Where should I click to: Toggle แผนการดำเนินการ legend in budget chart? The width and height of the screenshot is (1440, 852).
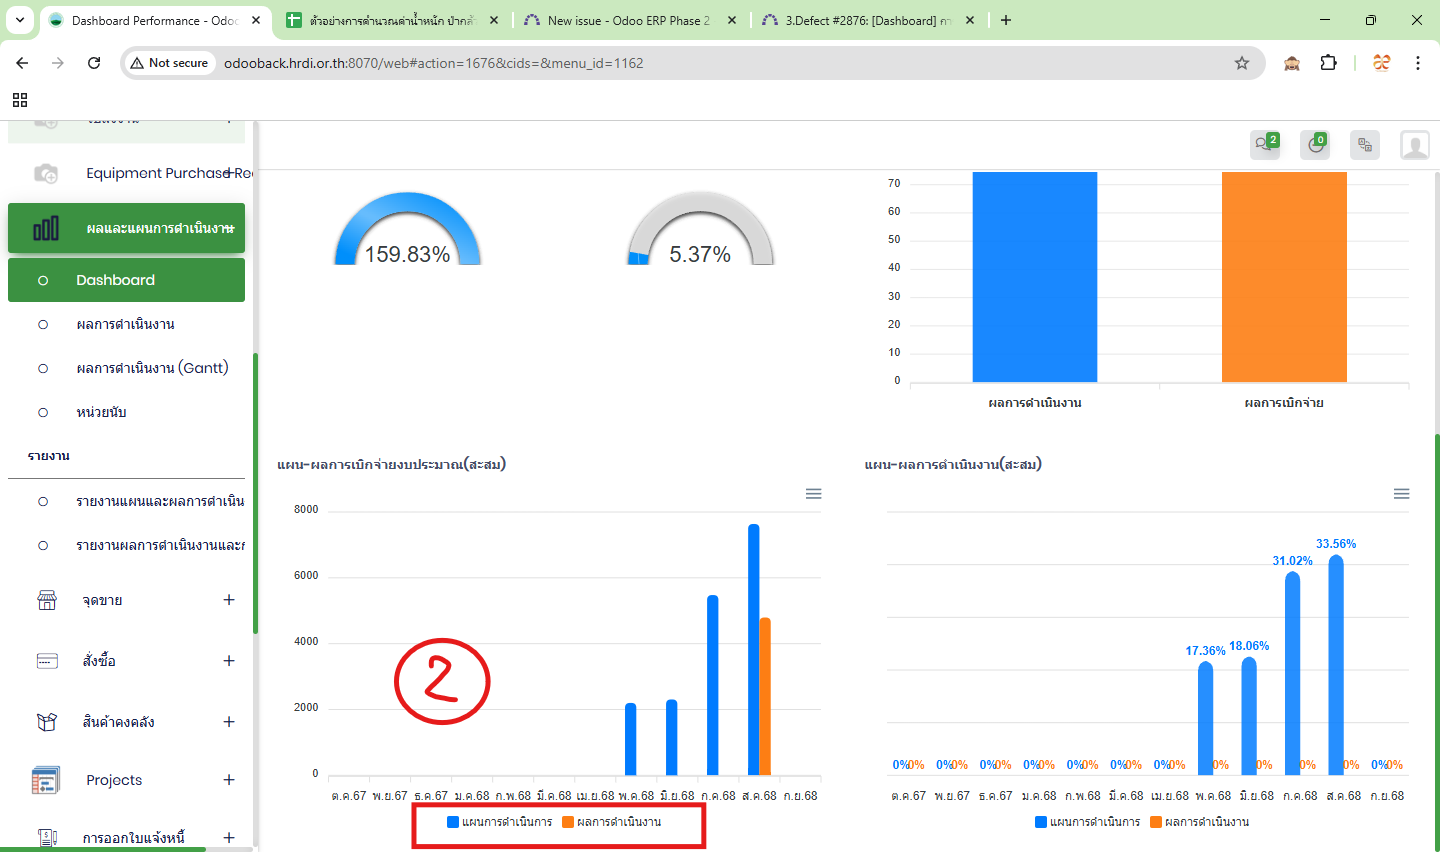point(500,822)
